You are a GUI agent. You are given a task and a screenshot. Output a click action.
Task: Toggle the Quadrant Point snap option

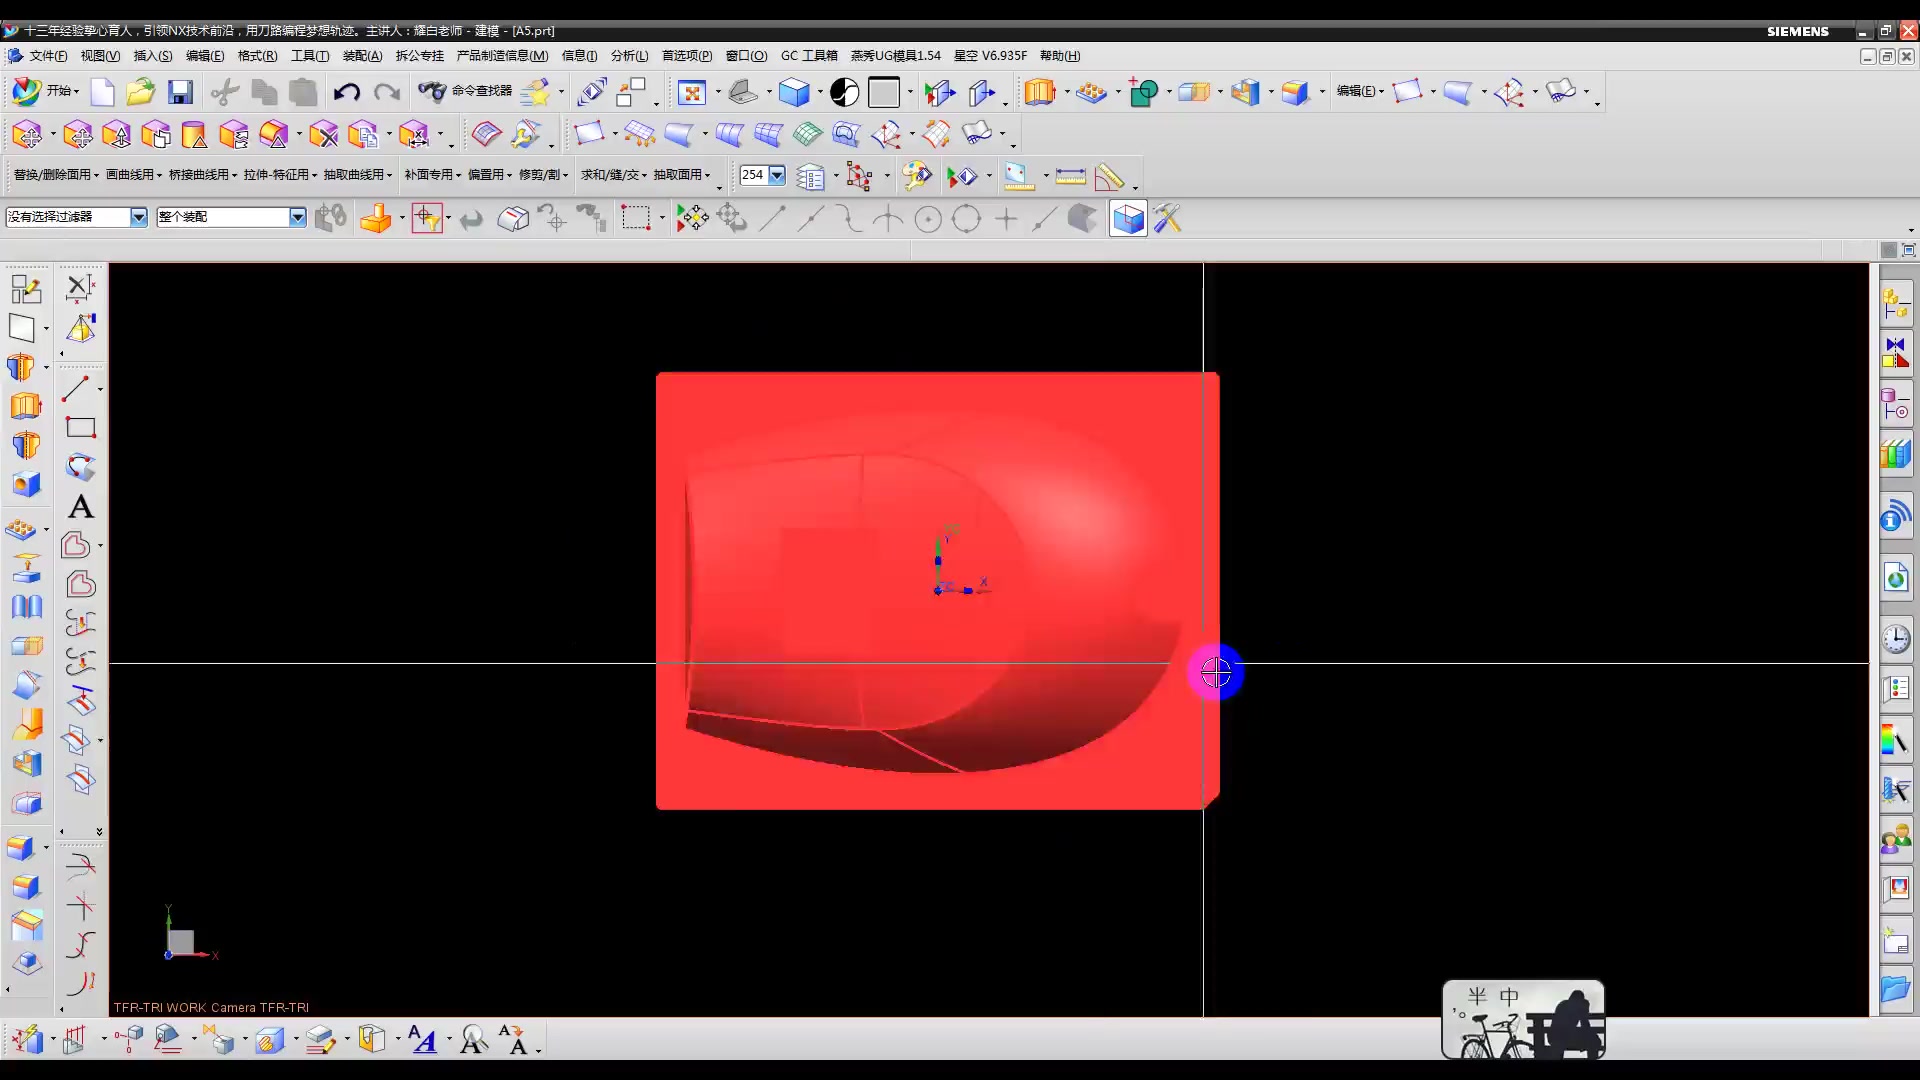(x=966, y=219)
